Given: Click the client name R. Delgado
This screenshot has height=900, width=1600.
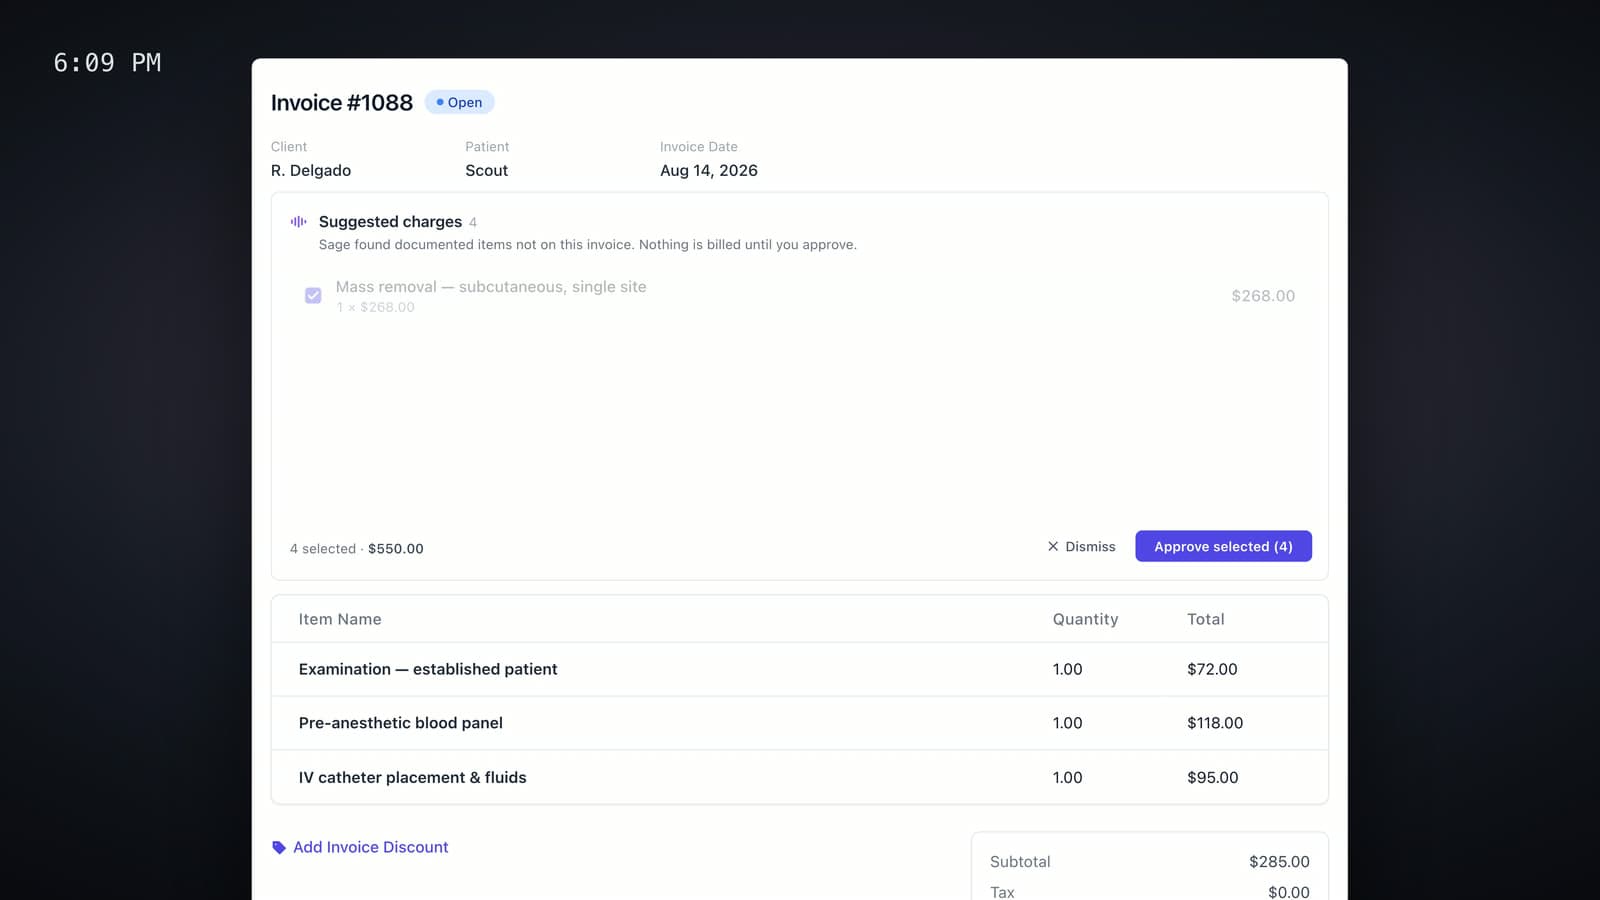Looking at the screenshot, I should (311, 170).
